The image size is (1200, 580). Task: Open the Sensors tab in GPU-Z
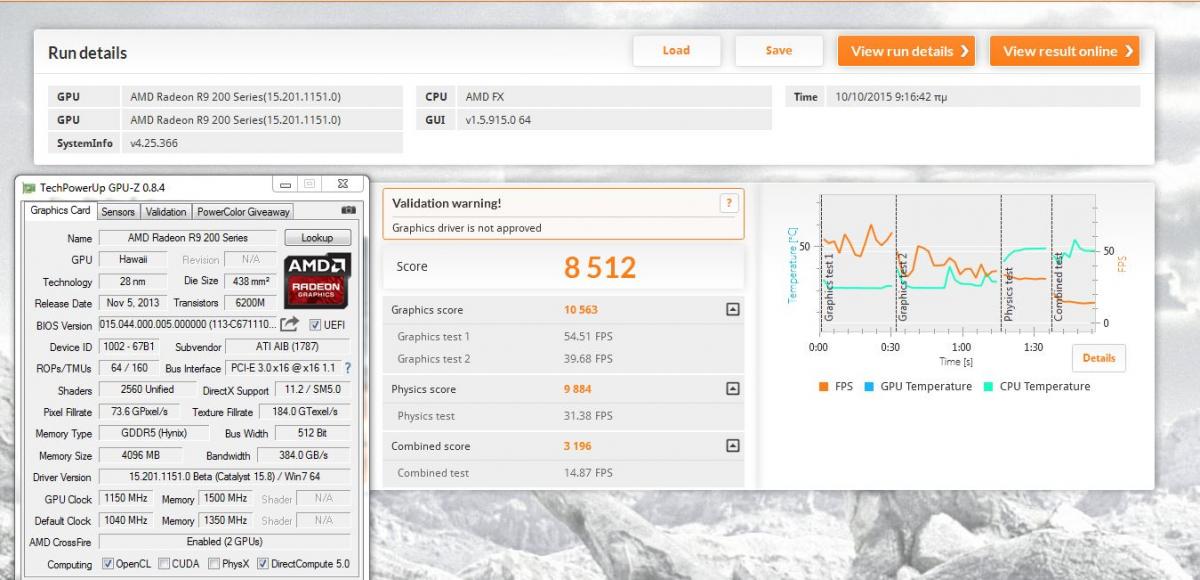pos(118,212)
